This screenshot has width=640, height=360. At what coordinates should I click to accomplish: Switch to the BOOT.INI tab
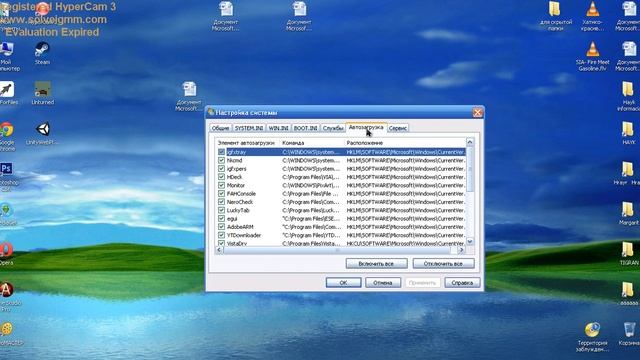coord(305,128)
